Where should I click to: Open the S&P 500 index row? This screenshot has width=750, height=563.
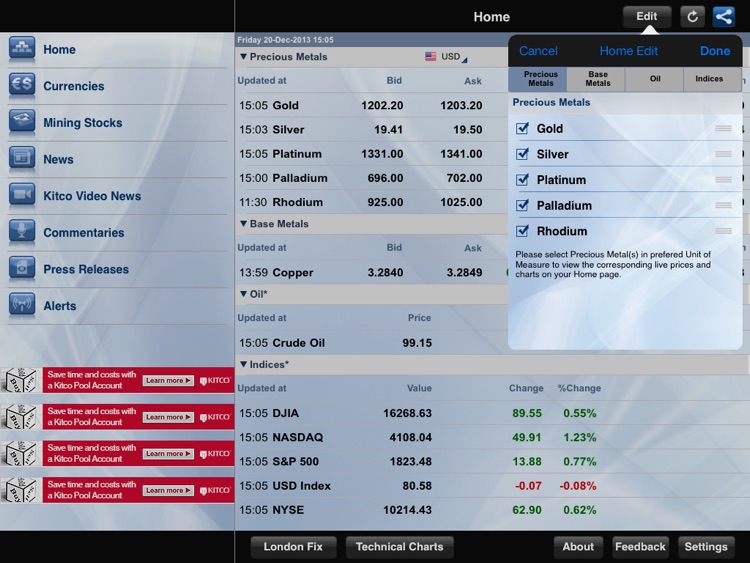pos(492,461)
